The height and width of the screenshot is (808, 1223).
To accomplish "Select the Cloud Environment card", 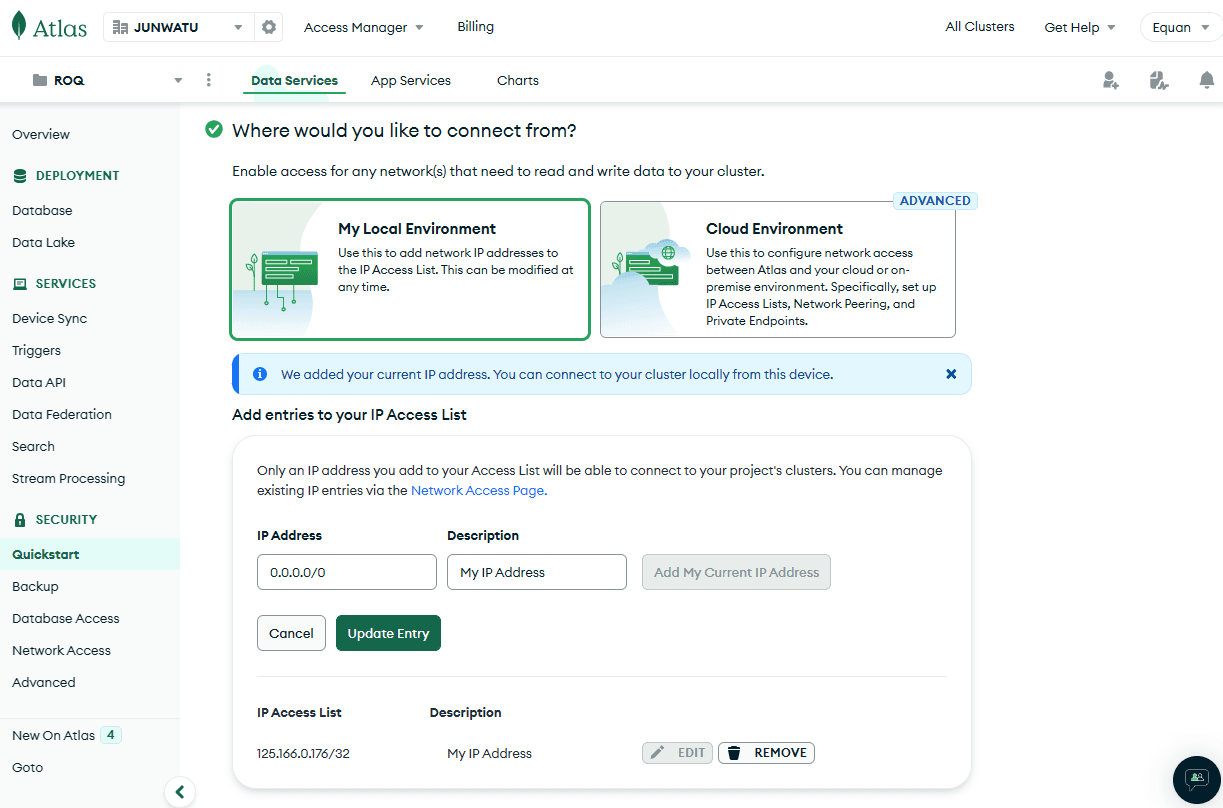I will click(777, 270).
